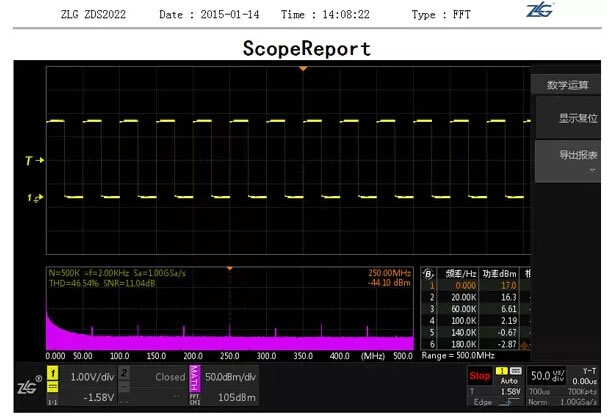Click the orange FFT cursor marker
Viewport: 614px width, 417px height.
tap(230, 269)
